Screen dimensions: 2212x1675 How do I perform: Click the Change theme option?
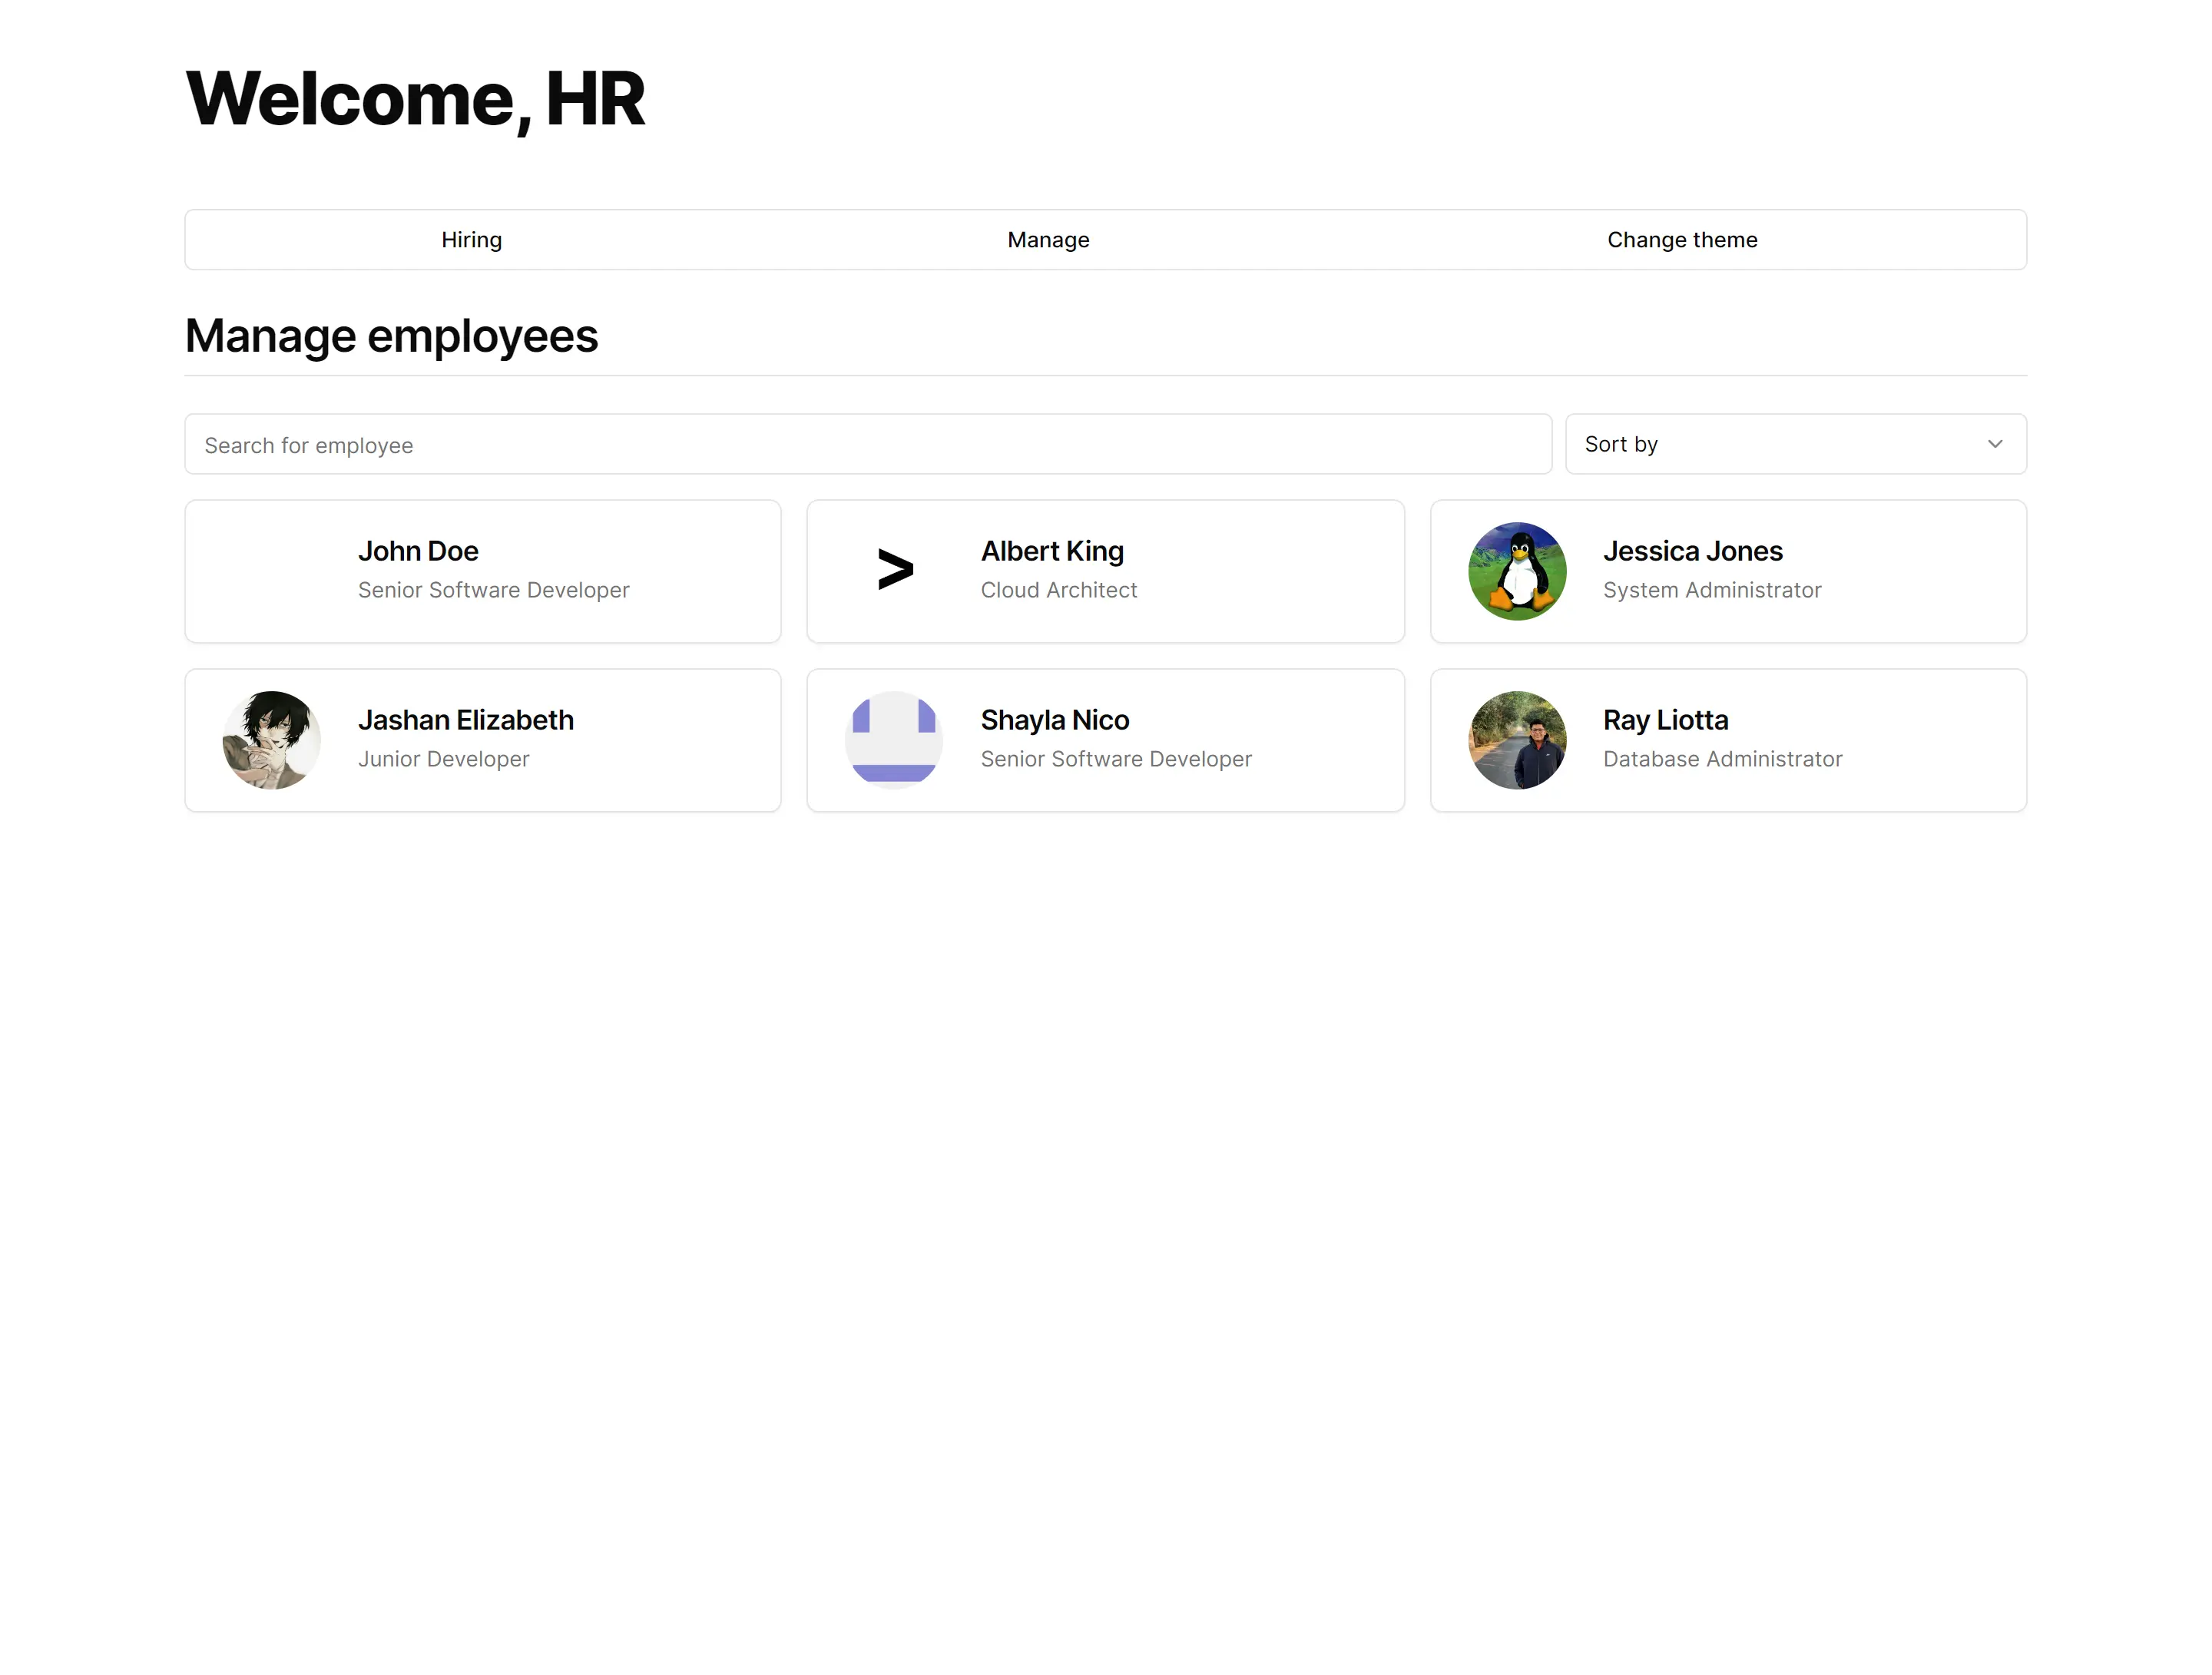coord(1682,239)
